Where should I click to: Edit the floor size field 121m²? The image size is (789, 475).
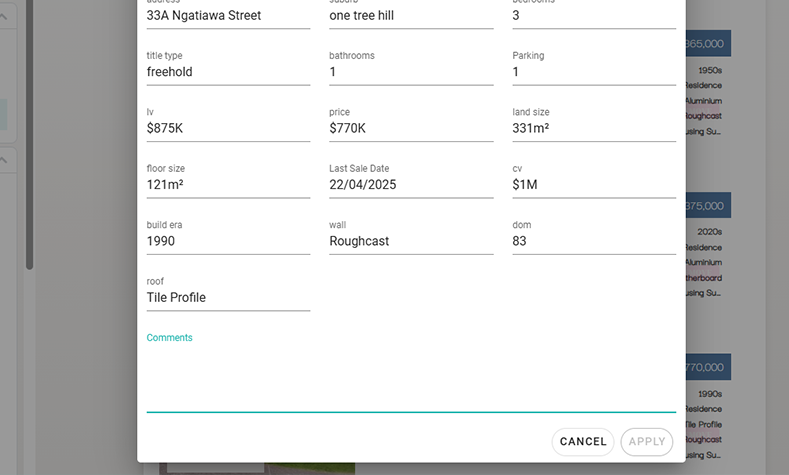[x=228, y=185]
